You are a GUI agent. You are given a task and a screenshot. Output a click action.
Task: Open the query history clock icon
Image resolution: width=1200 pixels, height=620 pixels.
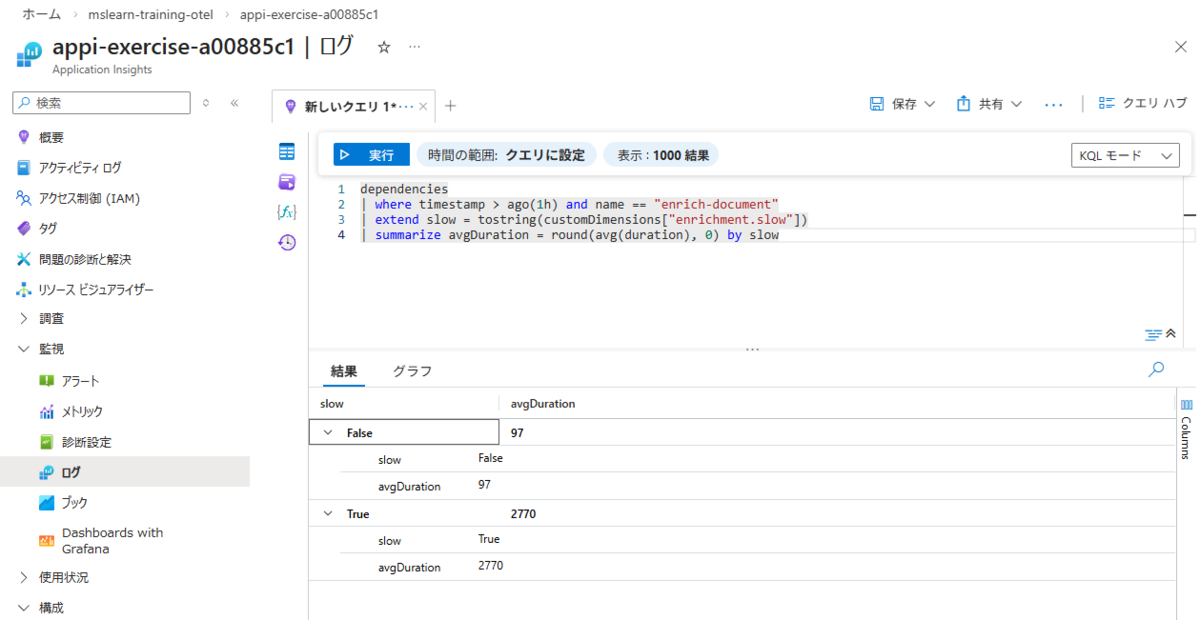[287, 242]
